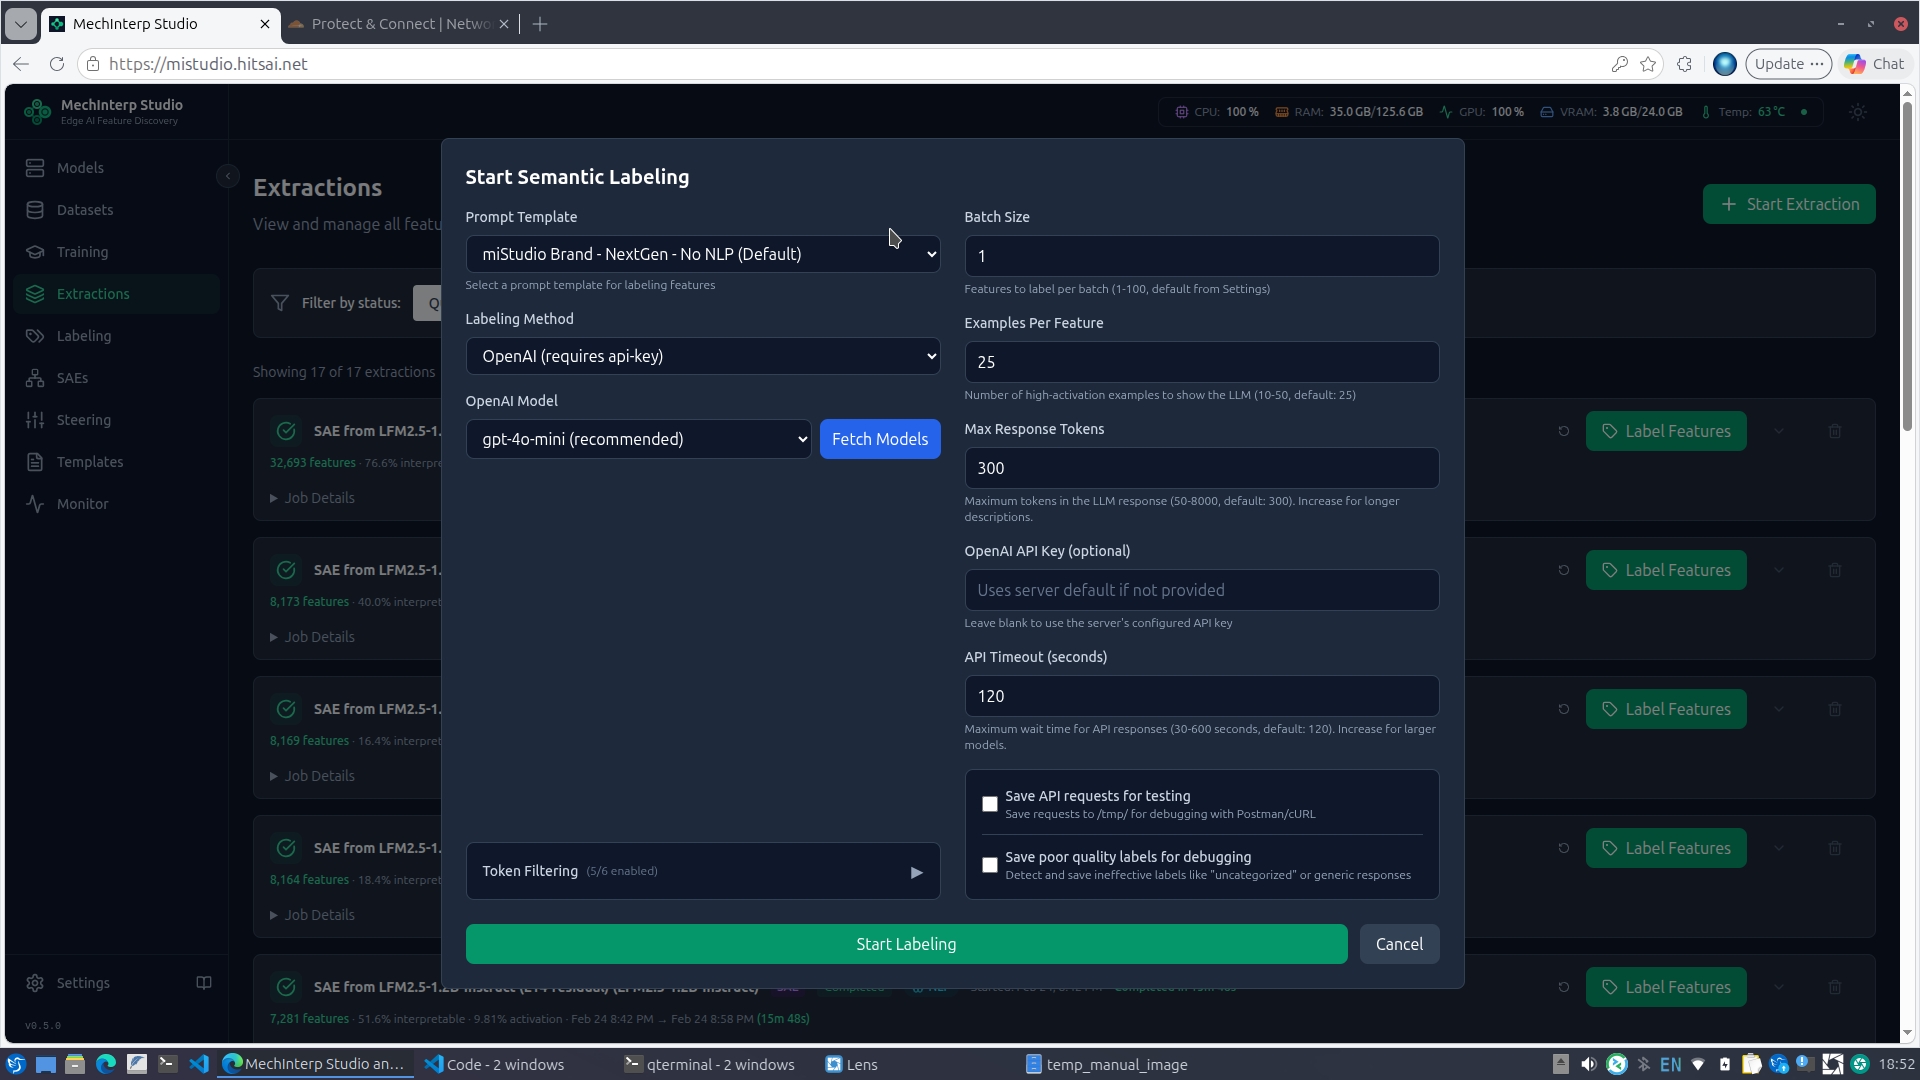This screenshot has width=1920, height=1080.
Task: Click the retry icon on 8,169 features row
Action: [1563, 709]
